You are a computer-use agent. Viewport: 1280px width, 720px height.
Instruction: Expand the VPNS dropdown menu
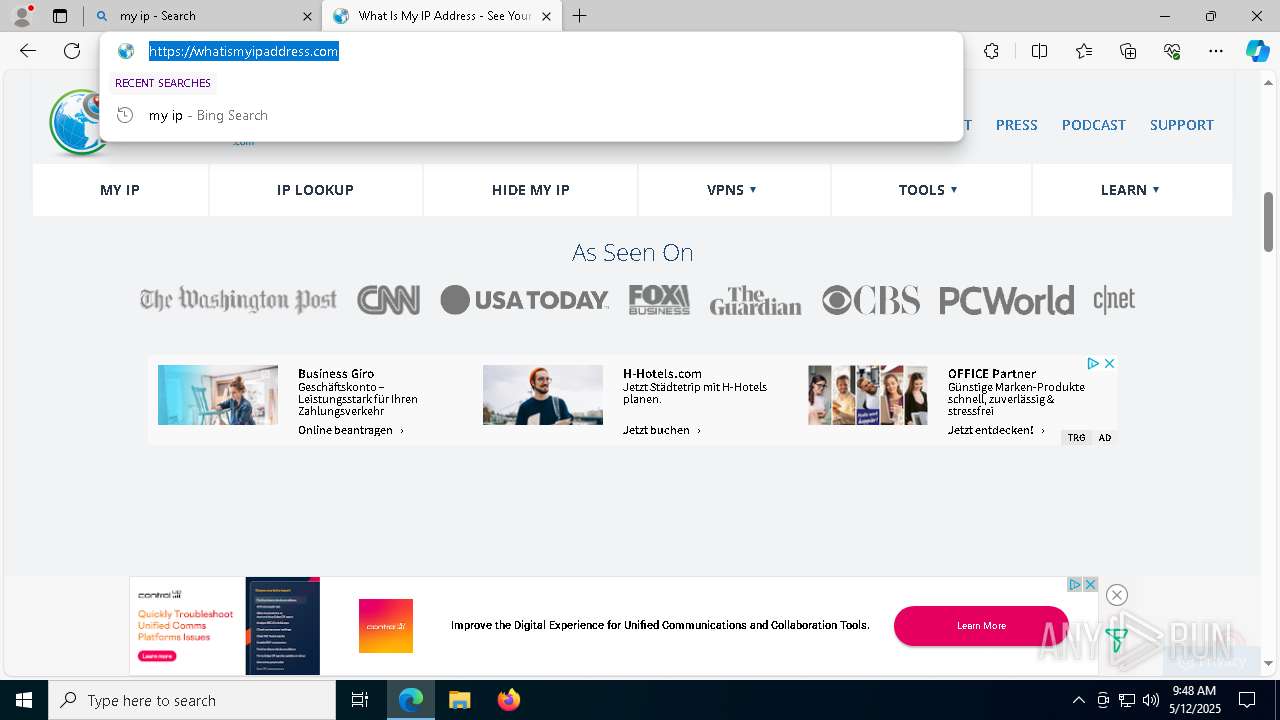pos(732,190)
